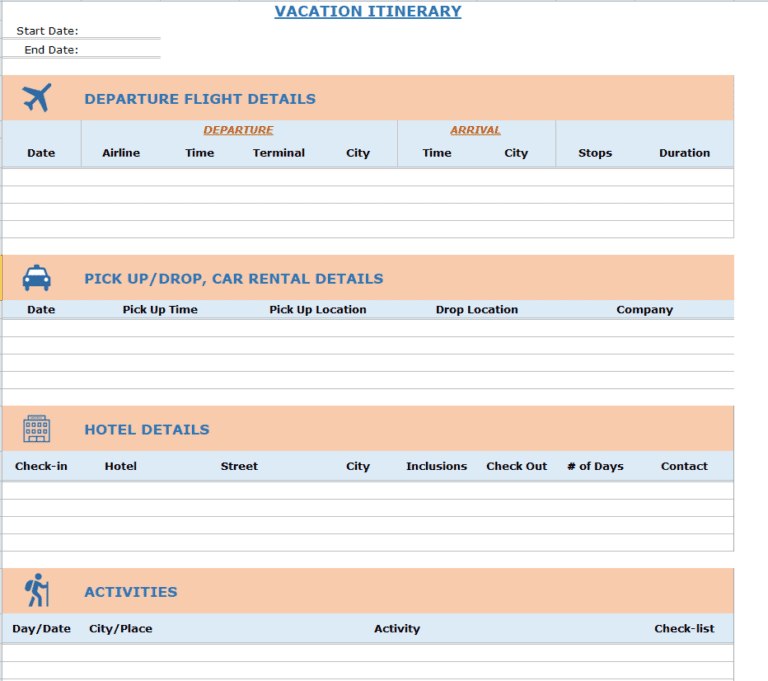The width and height of the screenshot is (768, 681).
Task: Select Time header under Arrival
Action: [x=437, y=153]
